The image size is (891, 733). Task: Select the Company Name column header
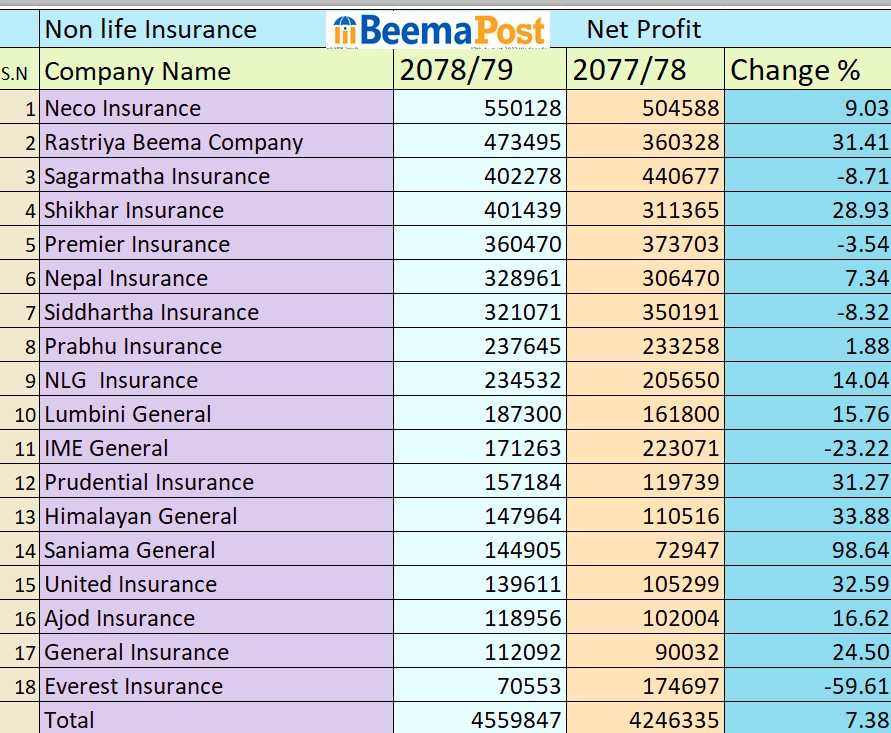(138, 71)
